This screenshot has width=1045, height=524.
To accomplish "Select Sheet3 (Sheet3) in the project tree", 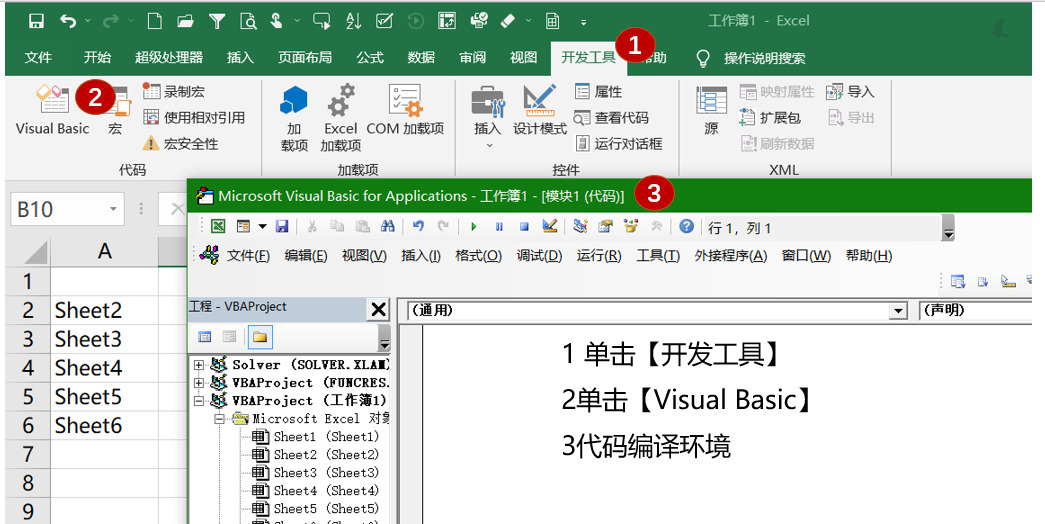I will click(x=316, y=473).
